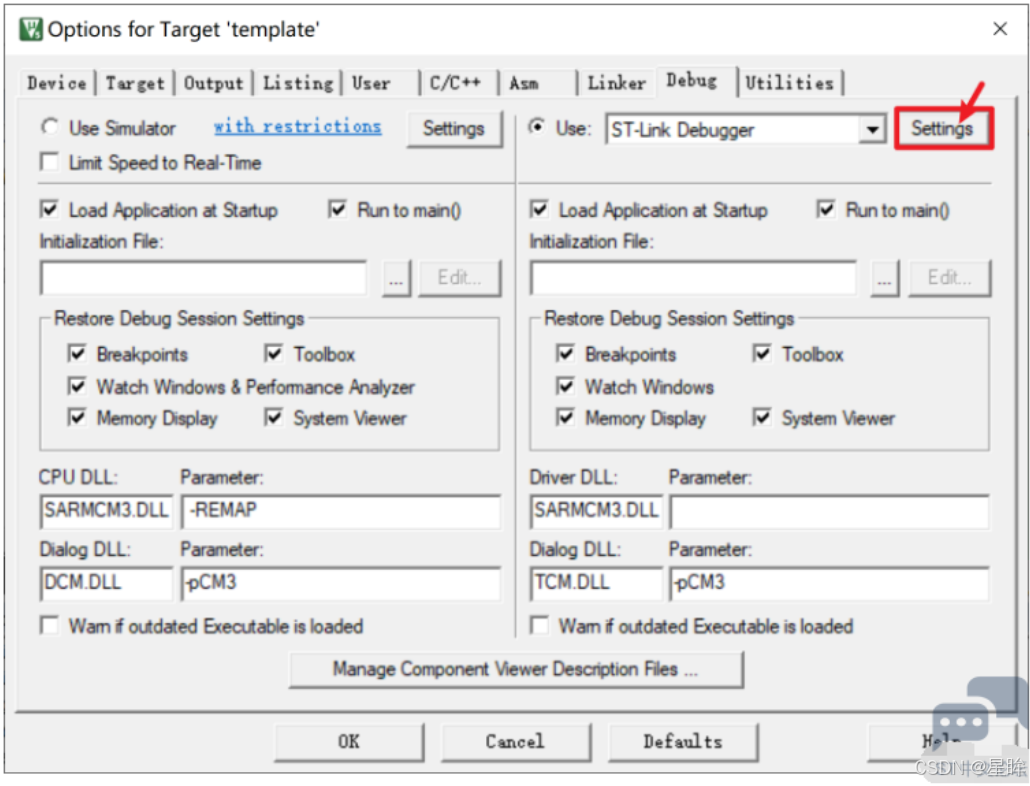Switch to the Device tab

[56, 83]
